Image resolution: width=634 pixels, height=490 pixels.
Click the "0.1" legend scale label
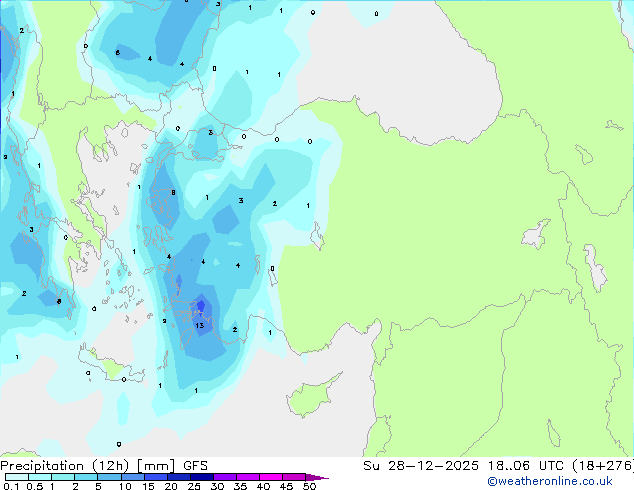[x=11, y=486]
